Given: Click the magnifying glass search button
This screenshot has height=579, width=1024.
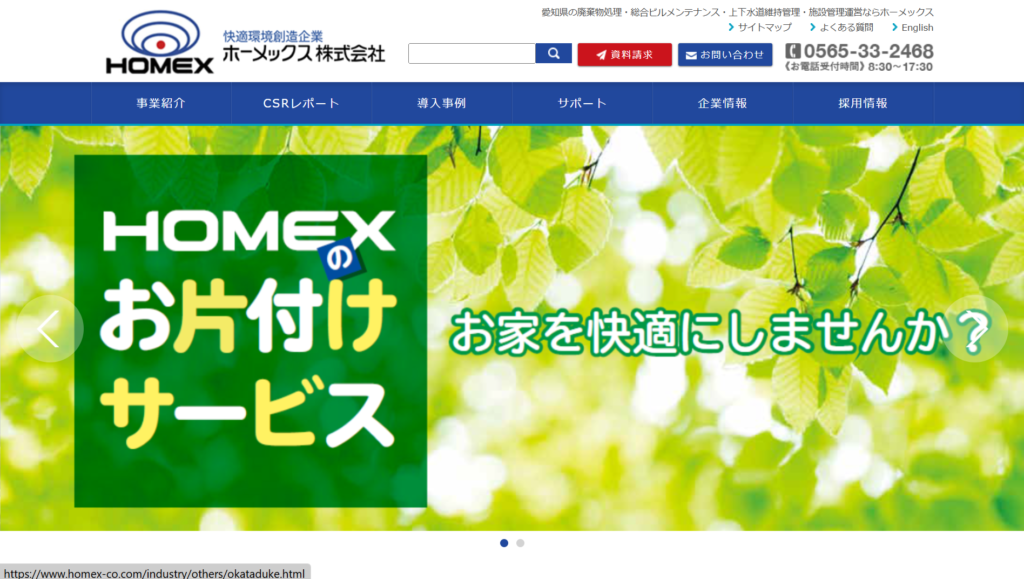Looking at the screenshot, I should coord(553,54).
